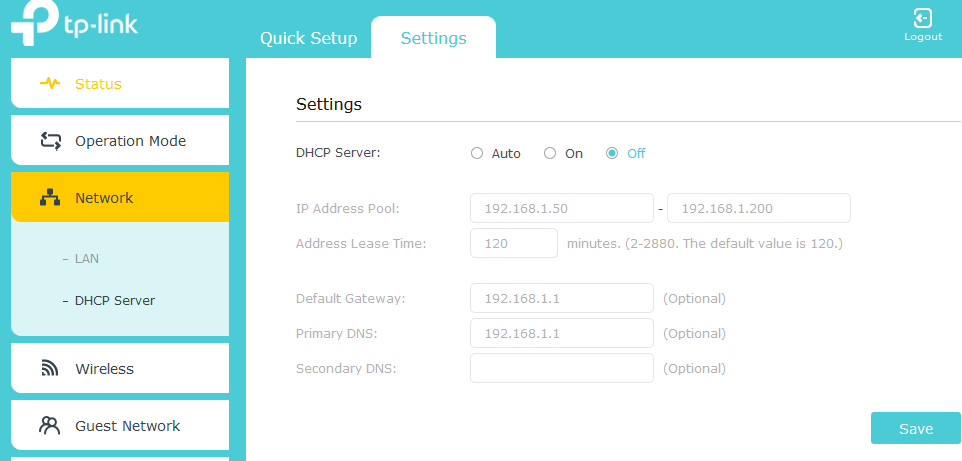This screenshot has height=461, width=962.
Task: Click the tp-link logo icon
Action: tap(34, 23)
